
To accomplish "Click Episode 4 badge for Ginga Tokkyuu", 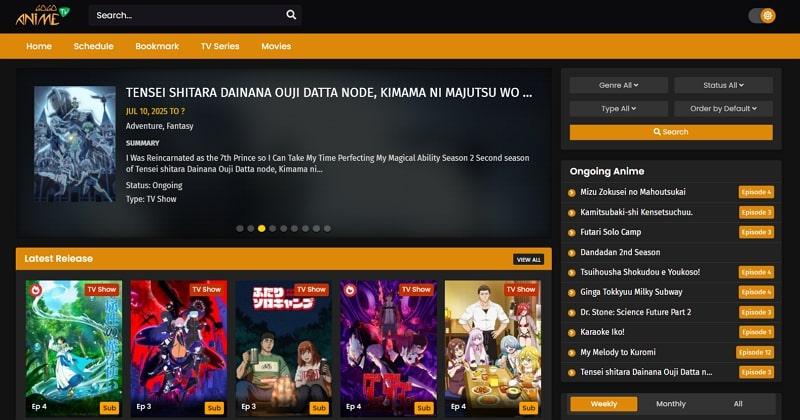I will coord(756,292).
